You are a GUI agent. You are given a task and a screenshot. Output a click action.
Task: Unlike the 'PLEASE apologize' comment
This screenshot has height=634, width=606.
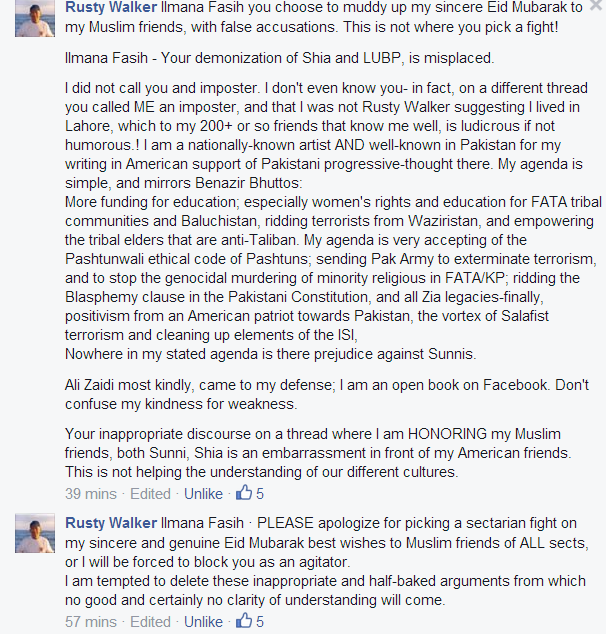203,621
